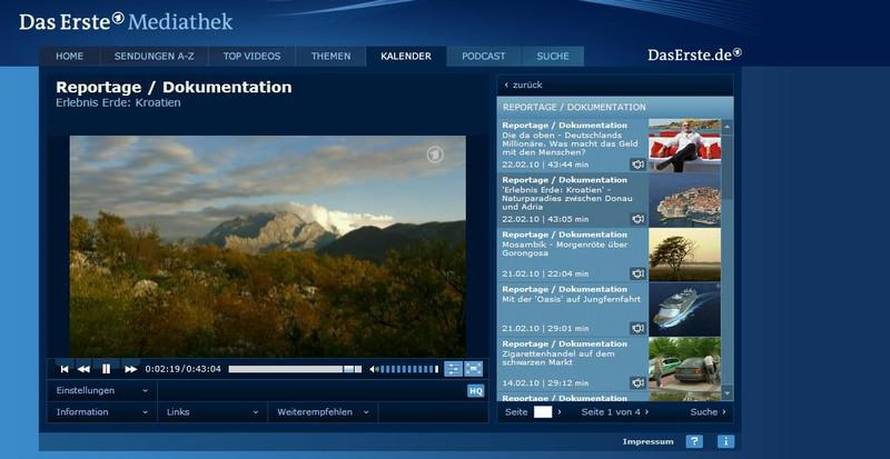Open the PODCAST tab
Image resolution: width=890 pixels, height=459 pixels.
483,56
